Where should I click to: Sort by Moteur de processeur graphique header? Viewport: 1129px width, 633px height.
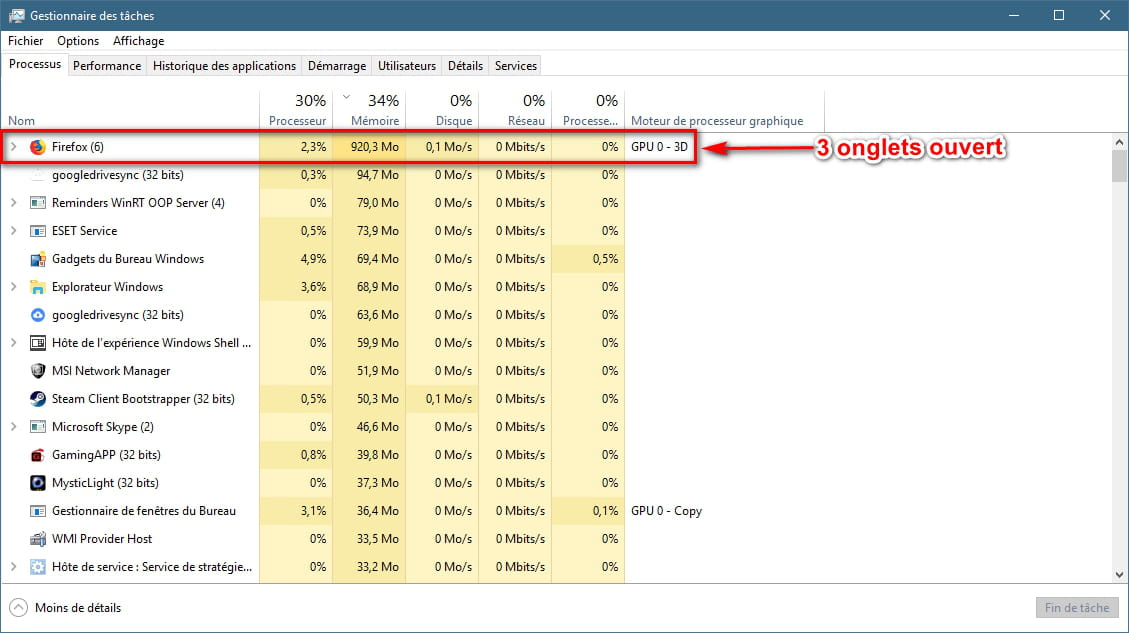click(724, 110)
